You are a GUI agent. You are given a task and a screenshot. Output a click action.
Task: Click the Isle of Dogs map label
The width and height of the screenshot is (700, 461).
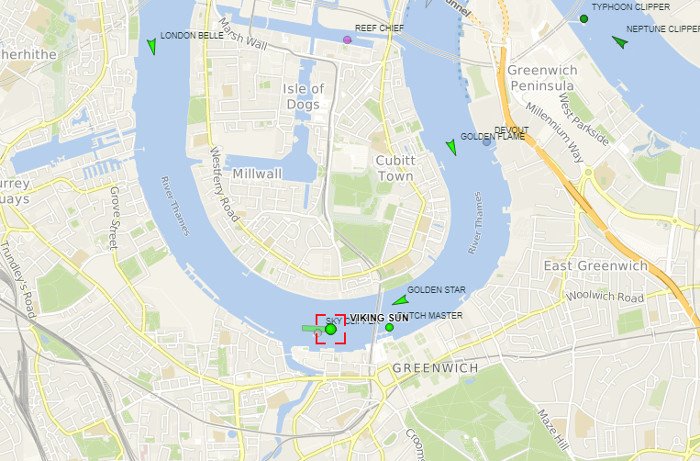[x=303, y=96]
